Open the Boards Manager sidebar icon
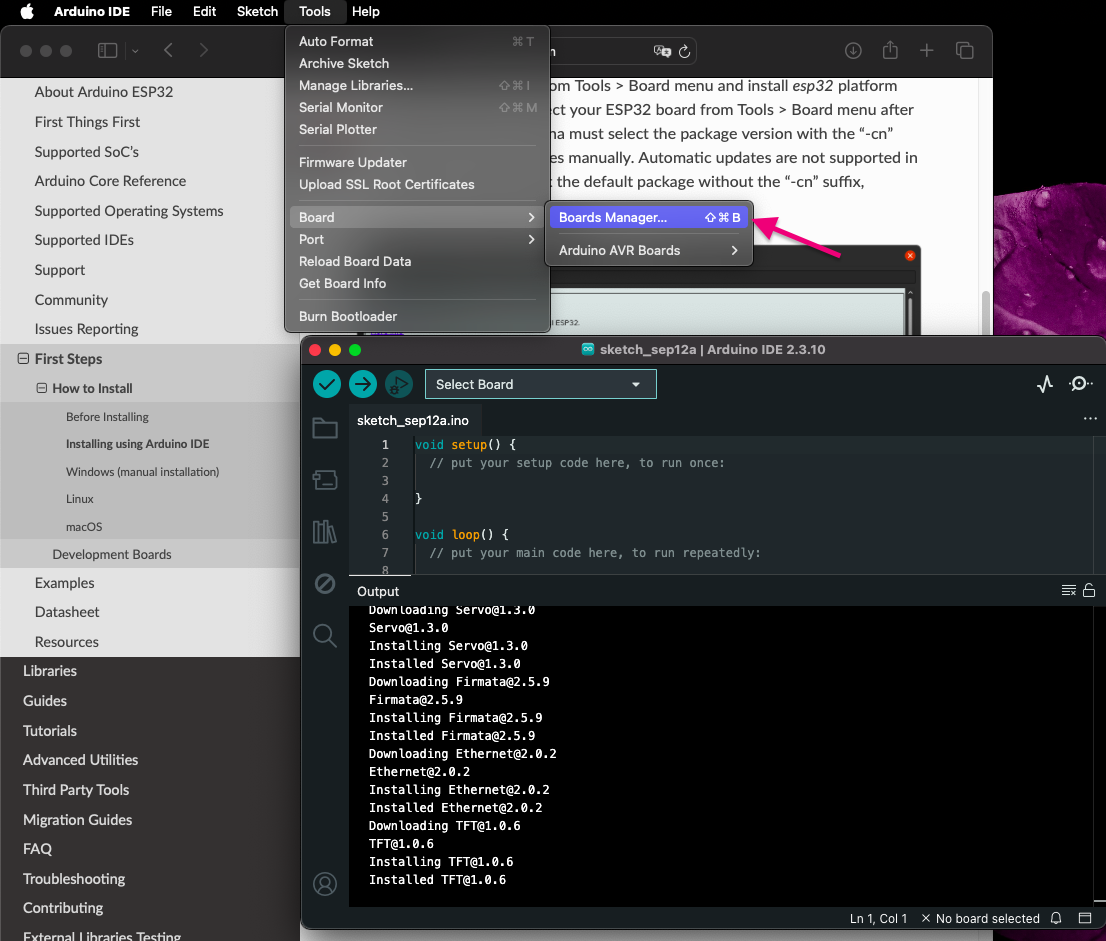The image size is (1106, 941). (324, 480)
